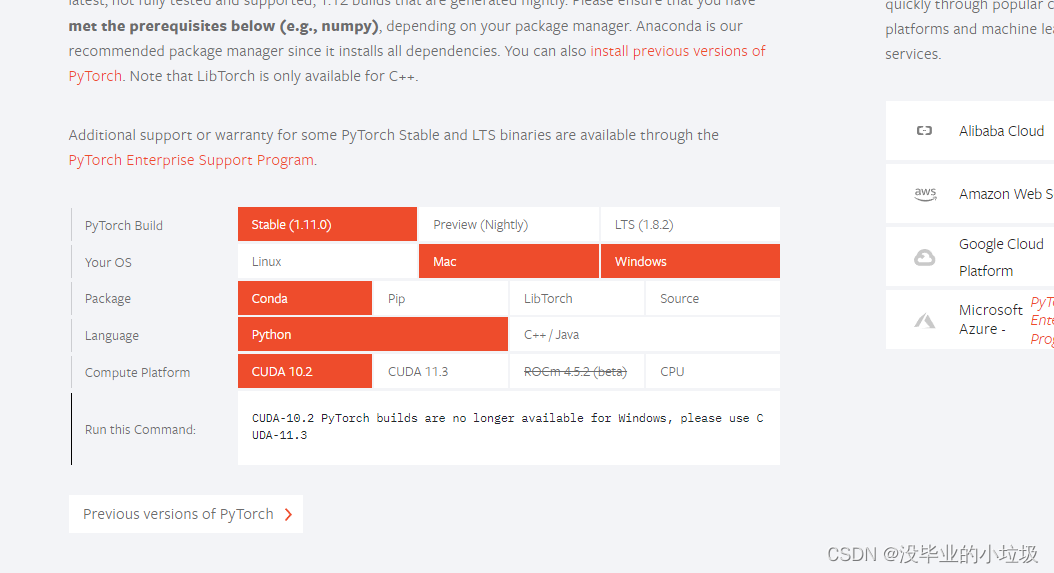Viewport: 1054px width, 573px height.
Task: Open Alibaba Cloud platform link
Action: [x=970, y=130]
